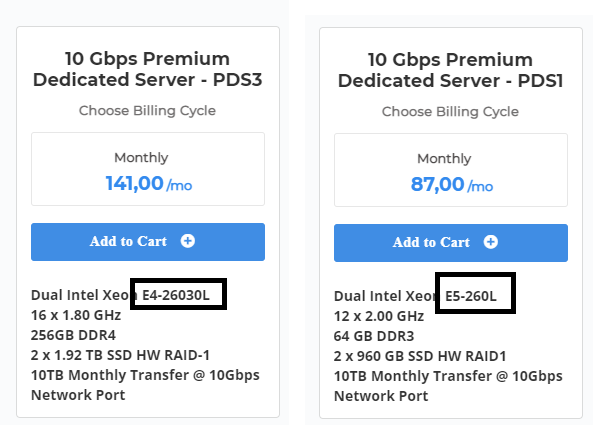Viewport: 593px width, 425px height.
Task: Click the 141,00 /mo price
Action: [149, 184]
